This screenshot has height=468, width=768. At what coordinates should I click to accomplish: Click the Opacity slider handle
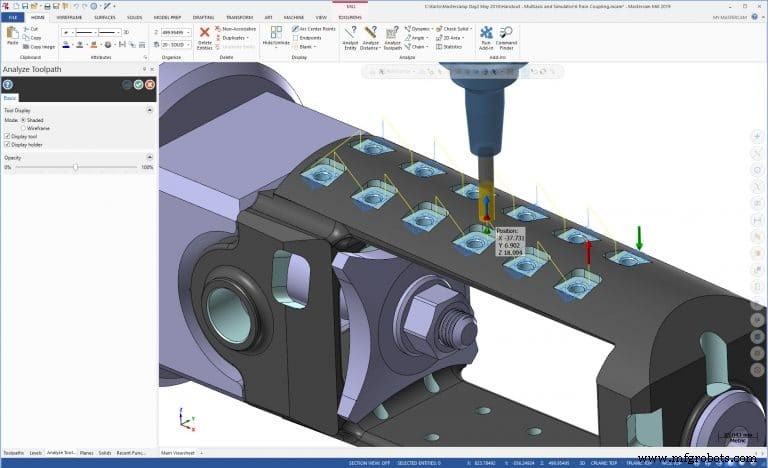click(75, 167)
